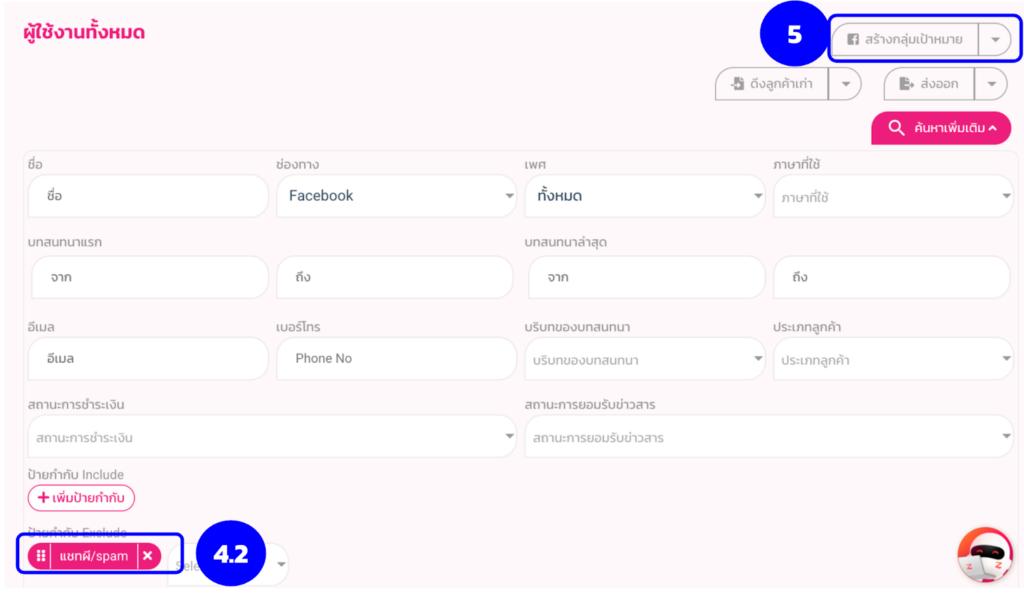Open the ภาษาที่ใช้ language dropdown
The height and width of the screenshot is (593, 1024).
(x=892, y=197)
